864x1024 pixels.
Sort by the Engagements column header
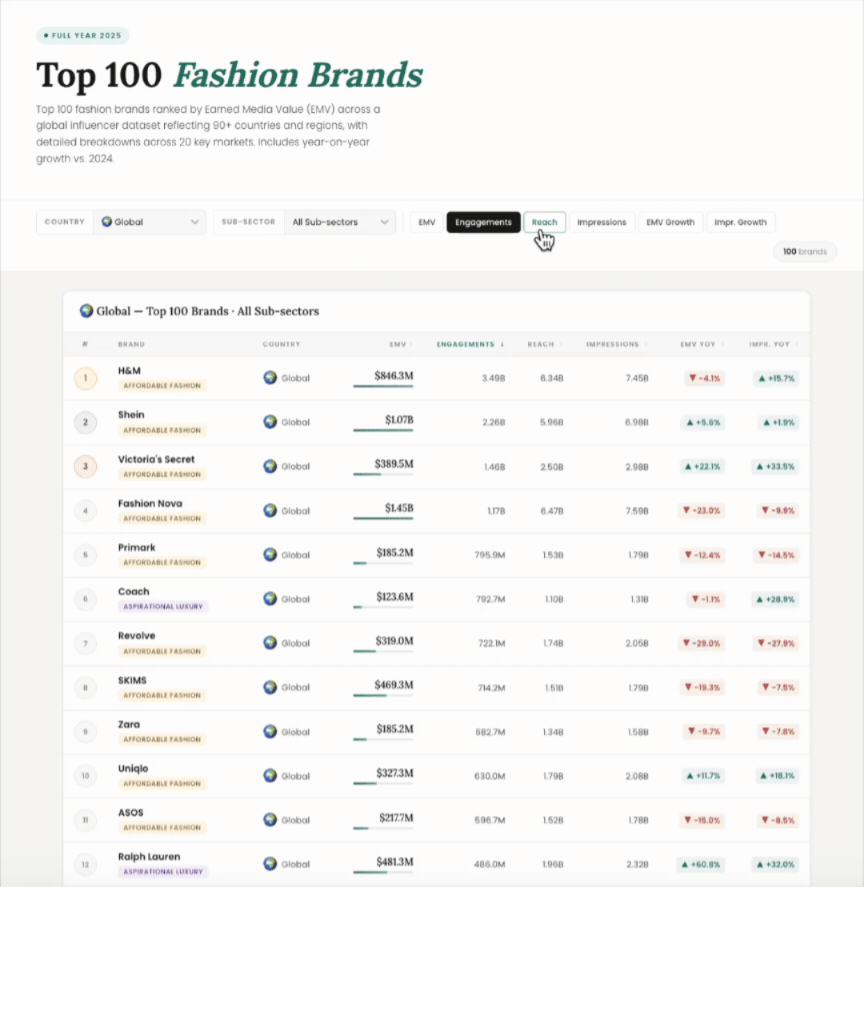pyautogui.click(x=470, y=344)
